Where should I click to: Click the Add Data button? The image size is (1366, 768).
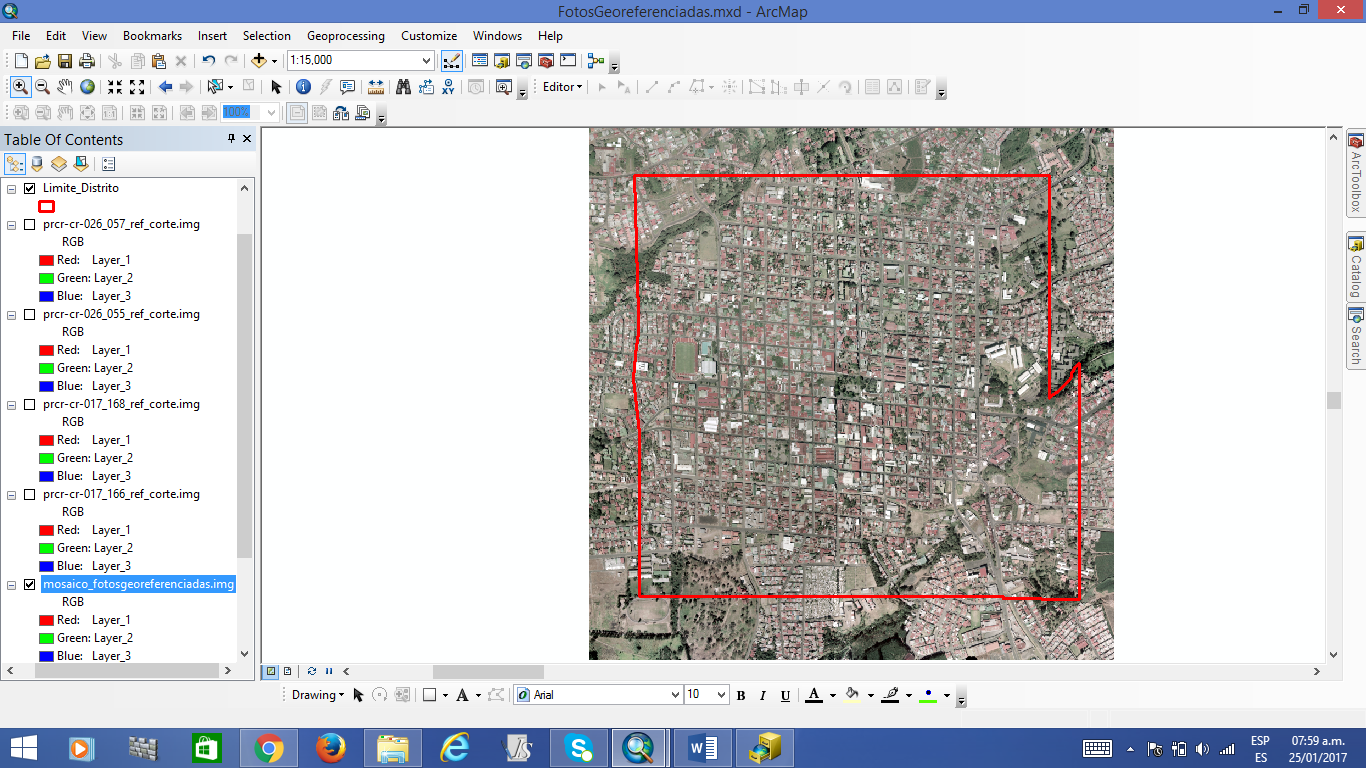[259, 61]
